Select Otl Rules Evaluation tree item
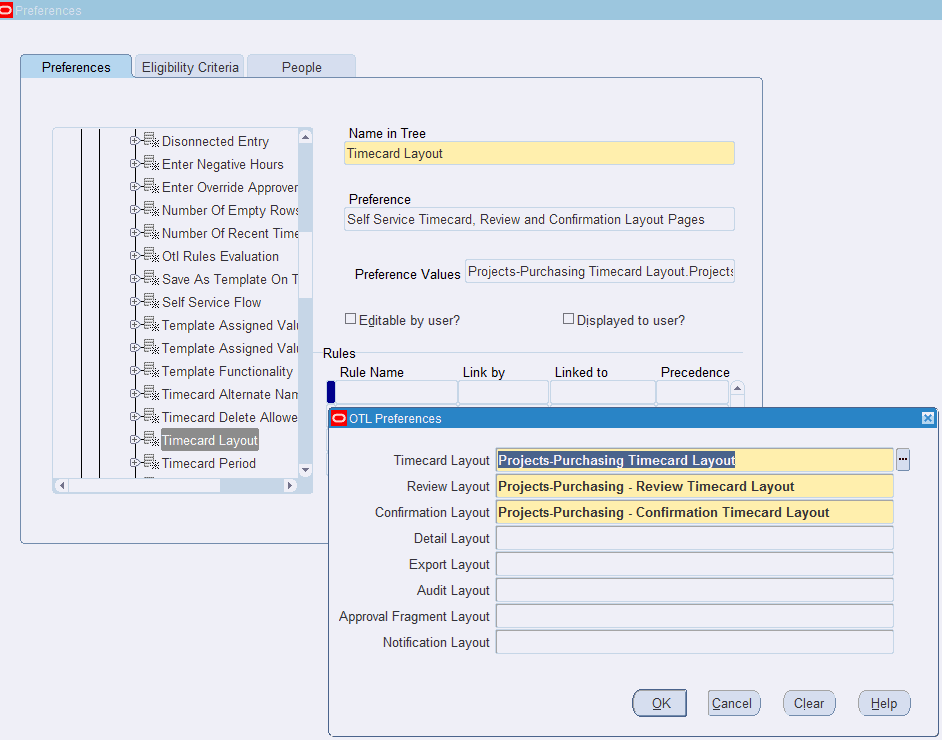 220,256
